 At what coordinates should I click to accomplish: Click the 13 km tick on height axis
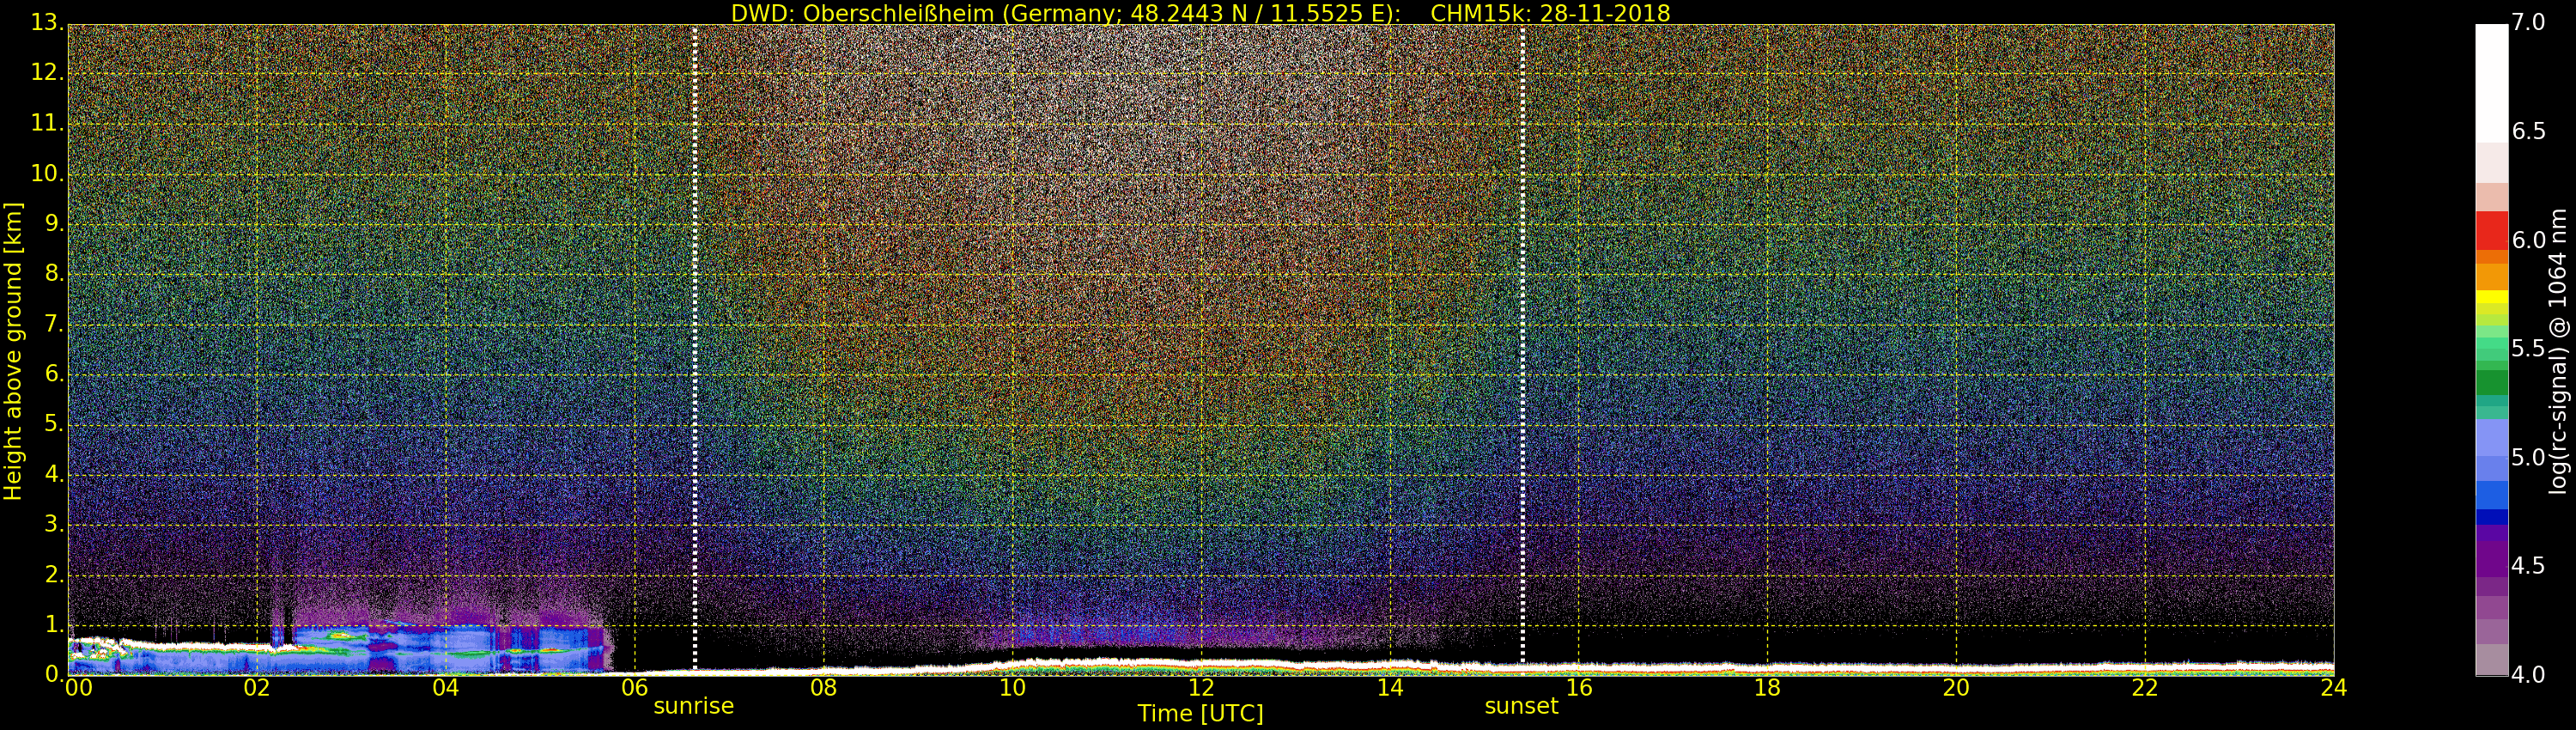coord(46,22)
